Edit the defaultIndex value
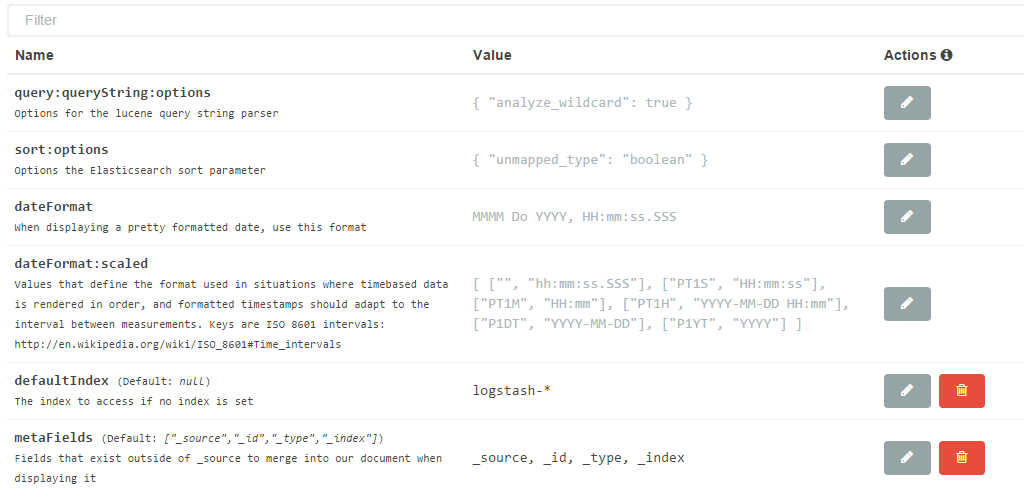1024x494 pixels. click(907, 391)
